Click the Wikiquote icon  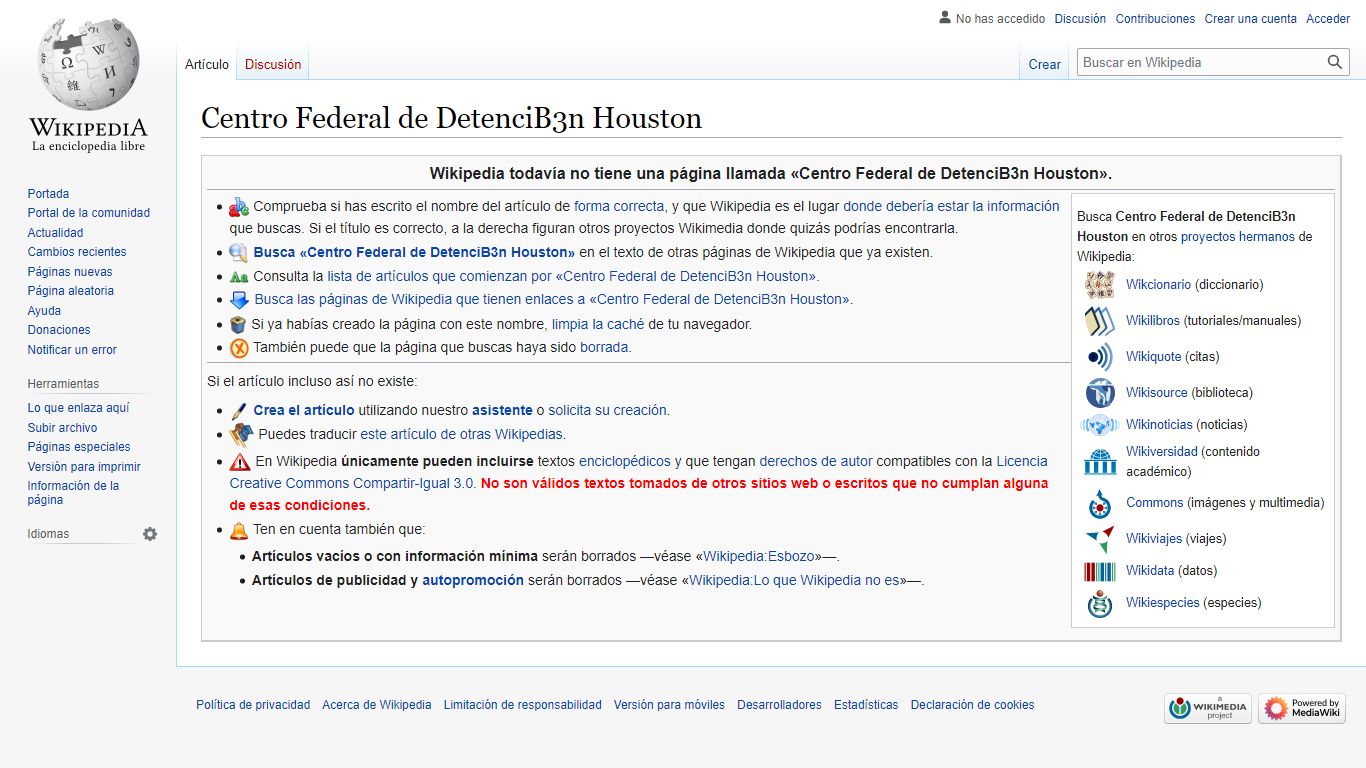click(x=1100, y=357)
